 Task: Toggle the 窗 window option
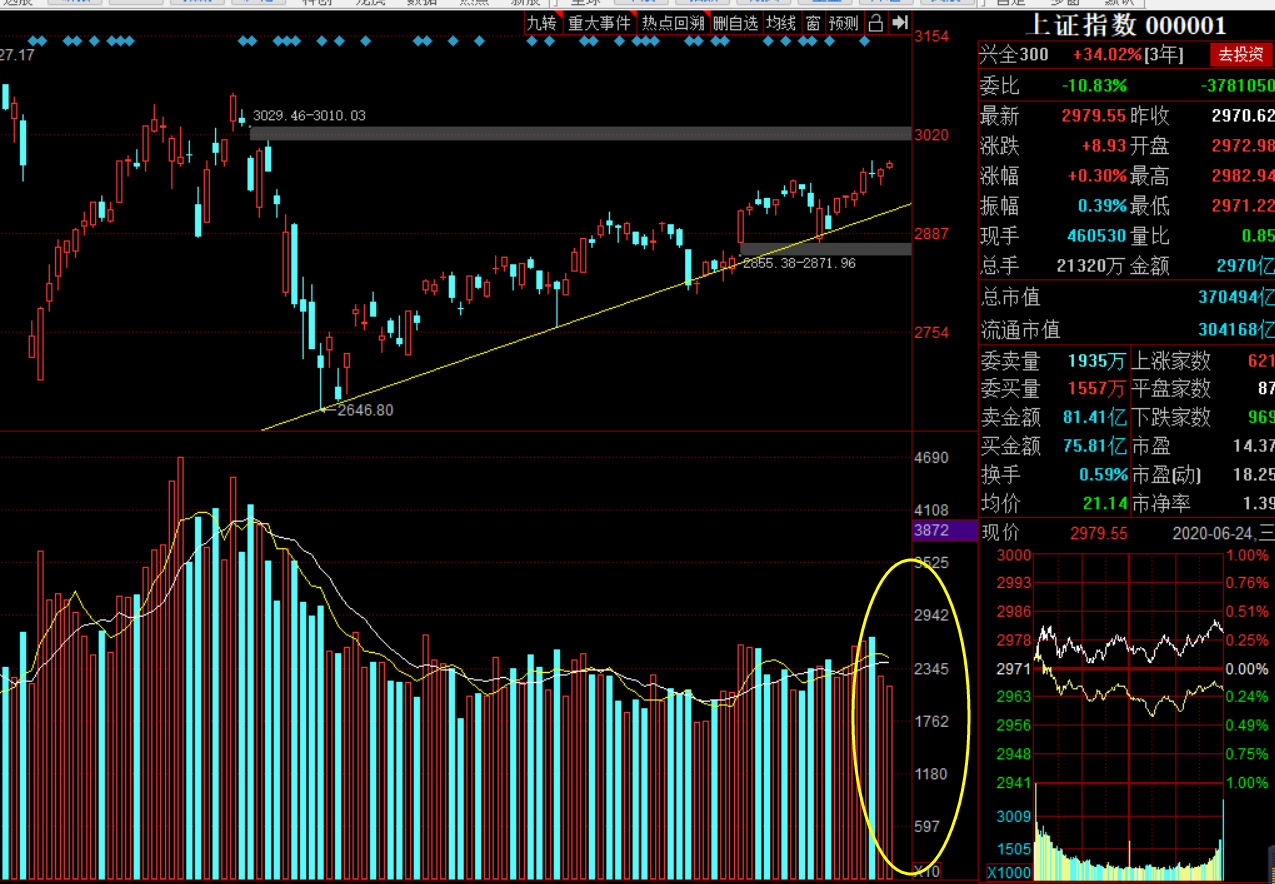[x=813, y=22]
